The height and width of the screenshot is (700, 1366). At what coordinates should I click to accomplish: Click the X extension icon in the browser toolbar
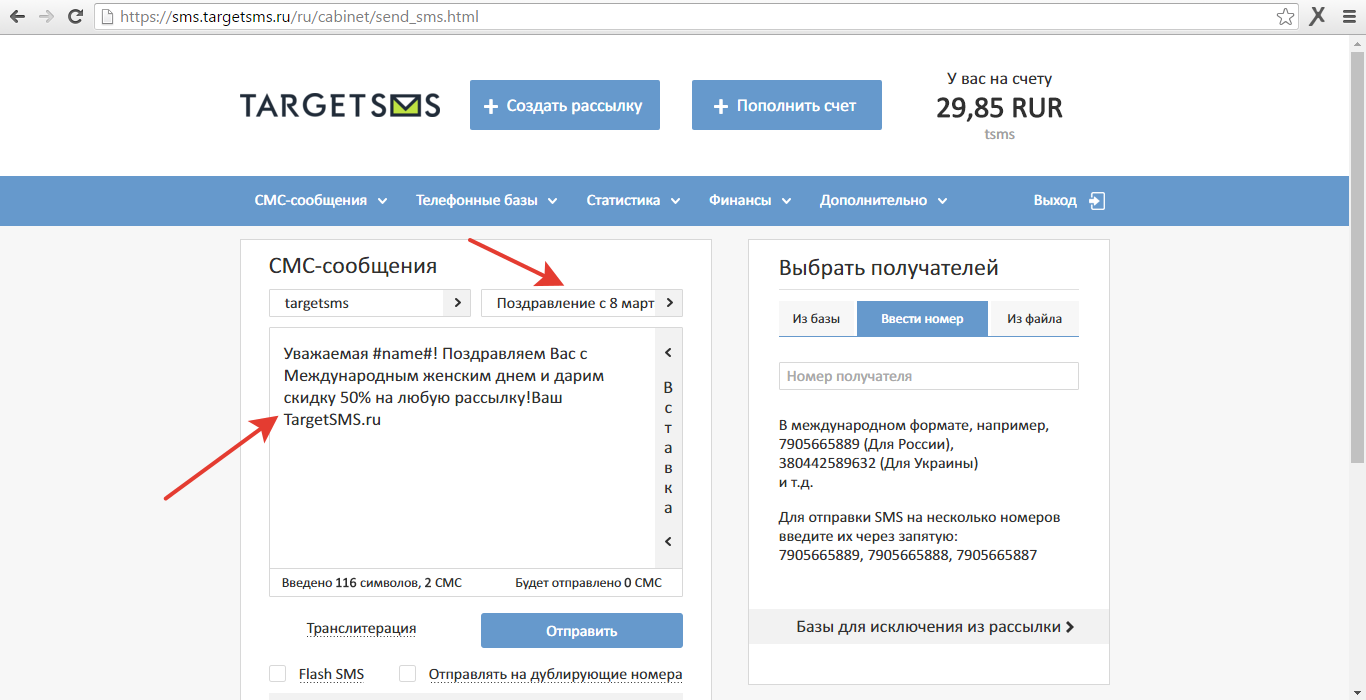click(x=1318, y=16)
